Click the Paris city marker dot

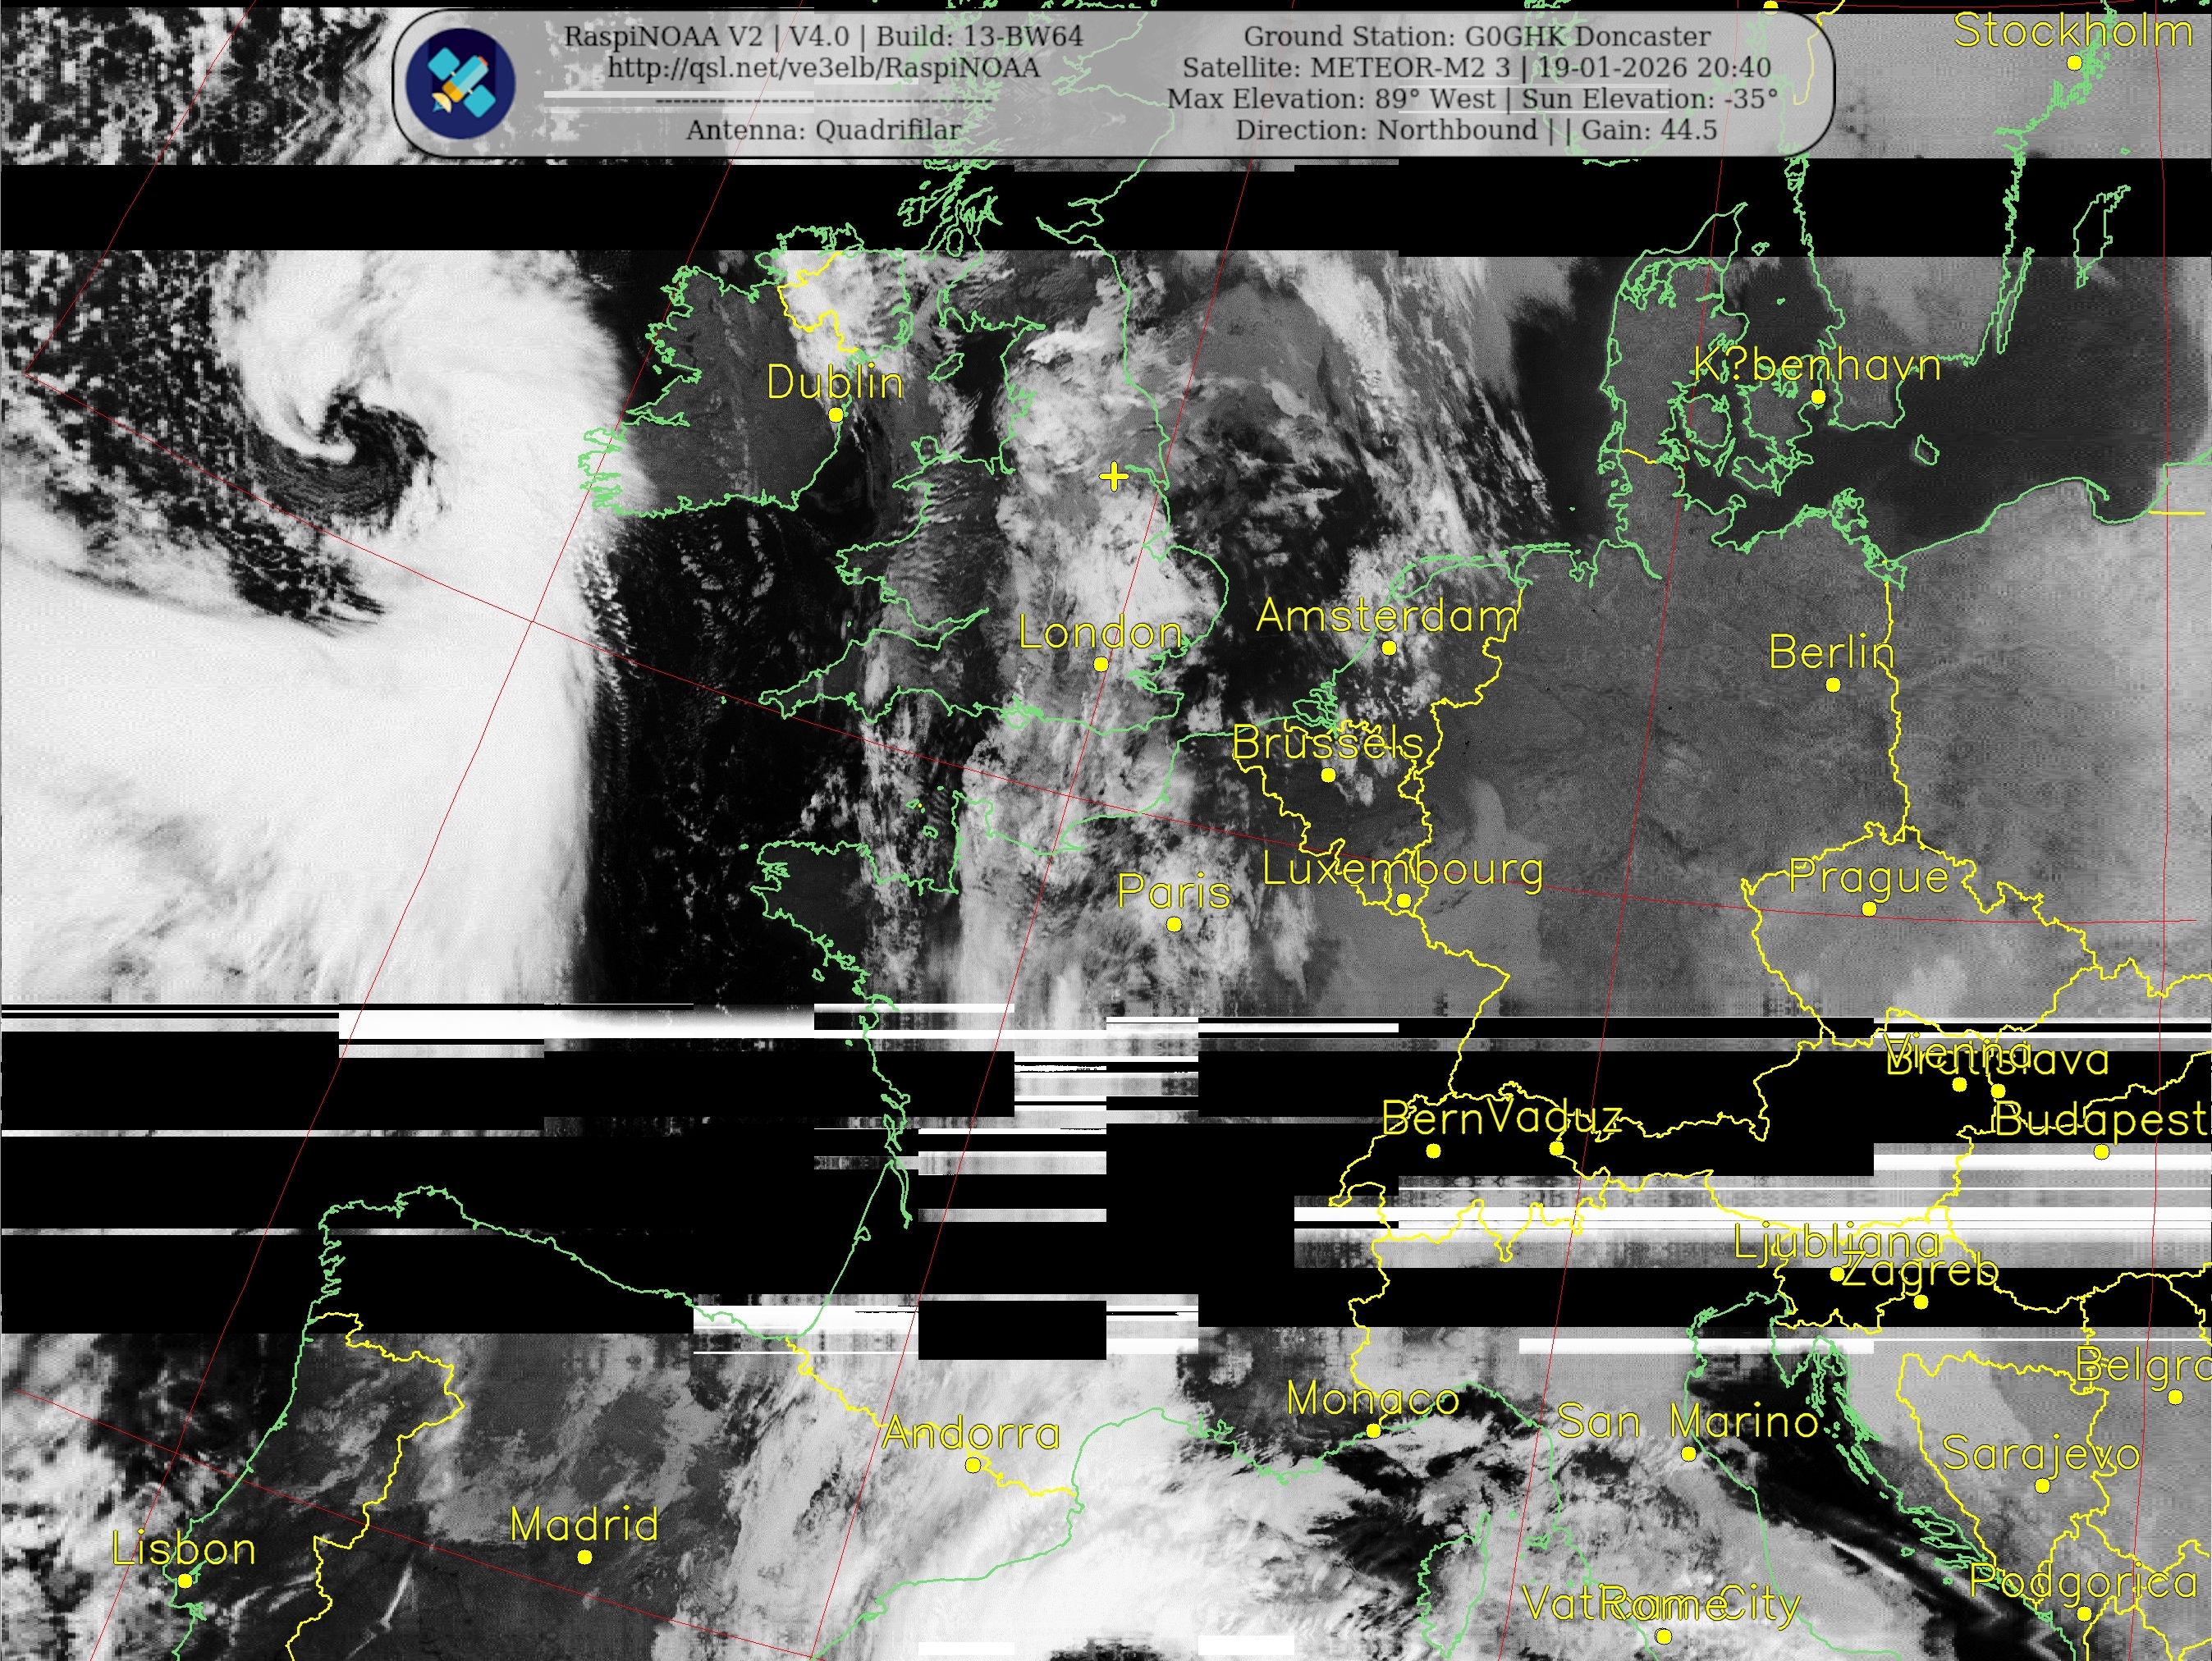[x=1174, y=924]
